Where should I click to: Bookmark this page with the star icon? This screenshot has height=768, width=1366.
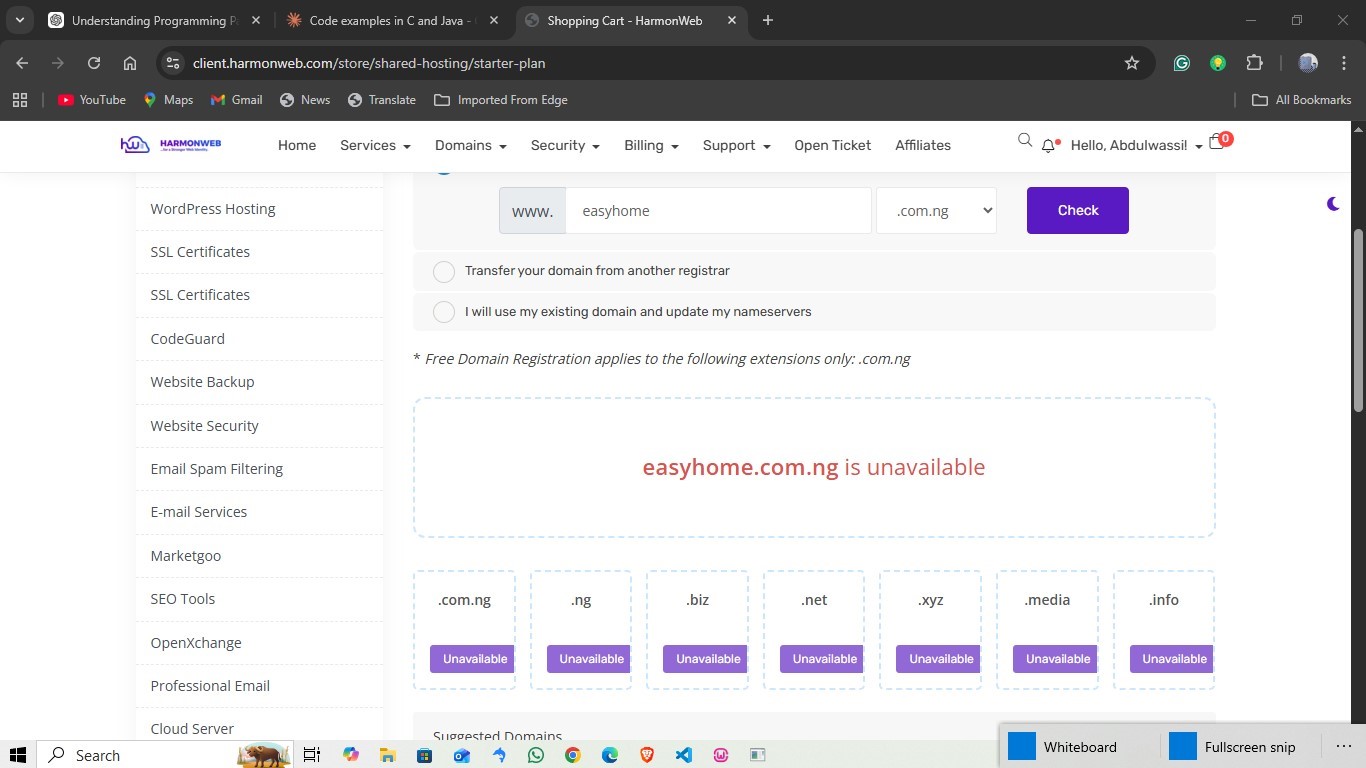pyautogui.click(x=1132, y=63)
